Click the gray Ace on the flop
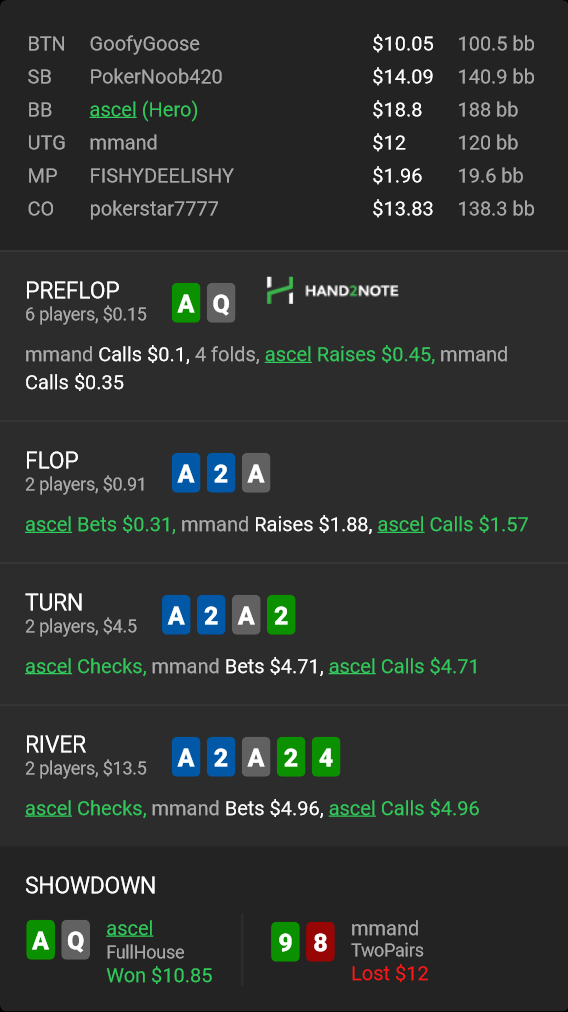The width and height of the screenshot is (568, 1012). (x=256, y=473)
